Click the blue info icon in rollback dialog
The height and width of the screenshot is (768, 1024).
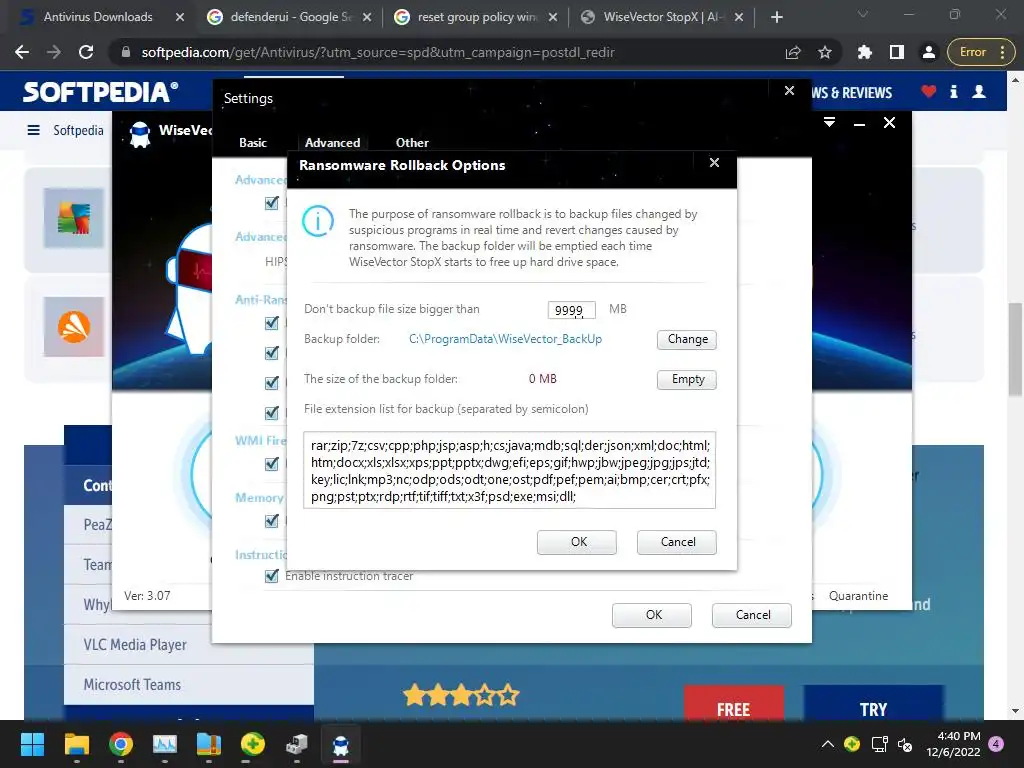point(318,221)
